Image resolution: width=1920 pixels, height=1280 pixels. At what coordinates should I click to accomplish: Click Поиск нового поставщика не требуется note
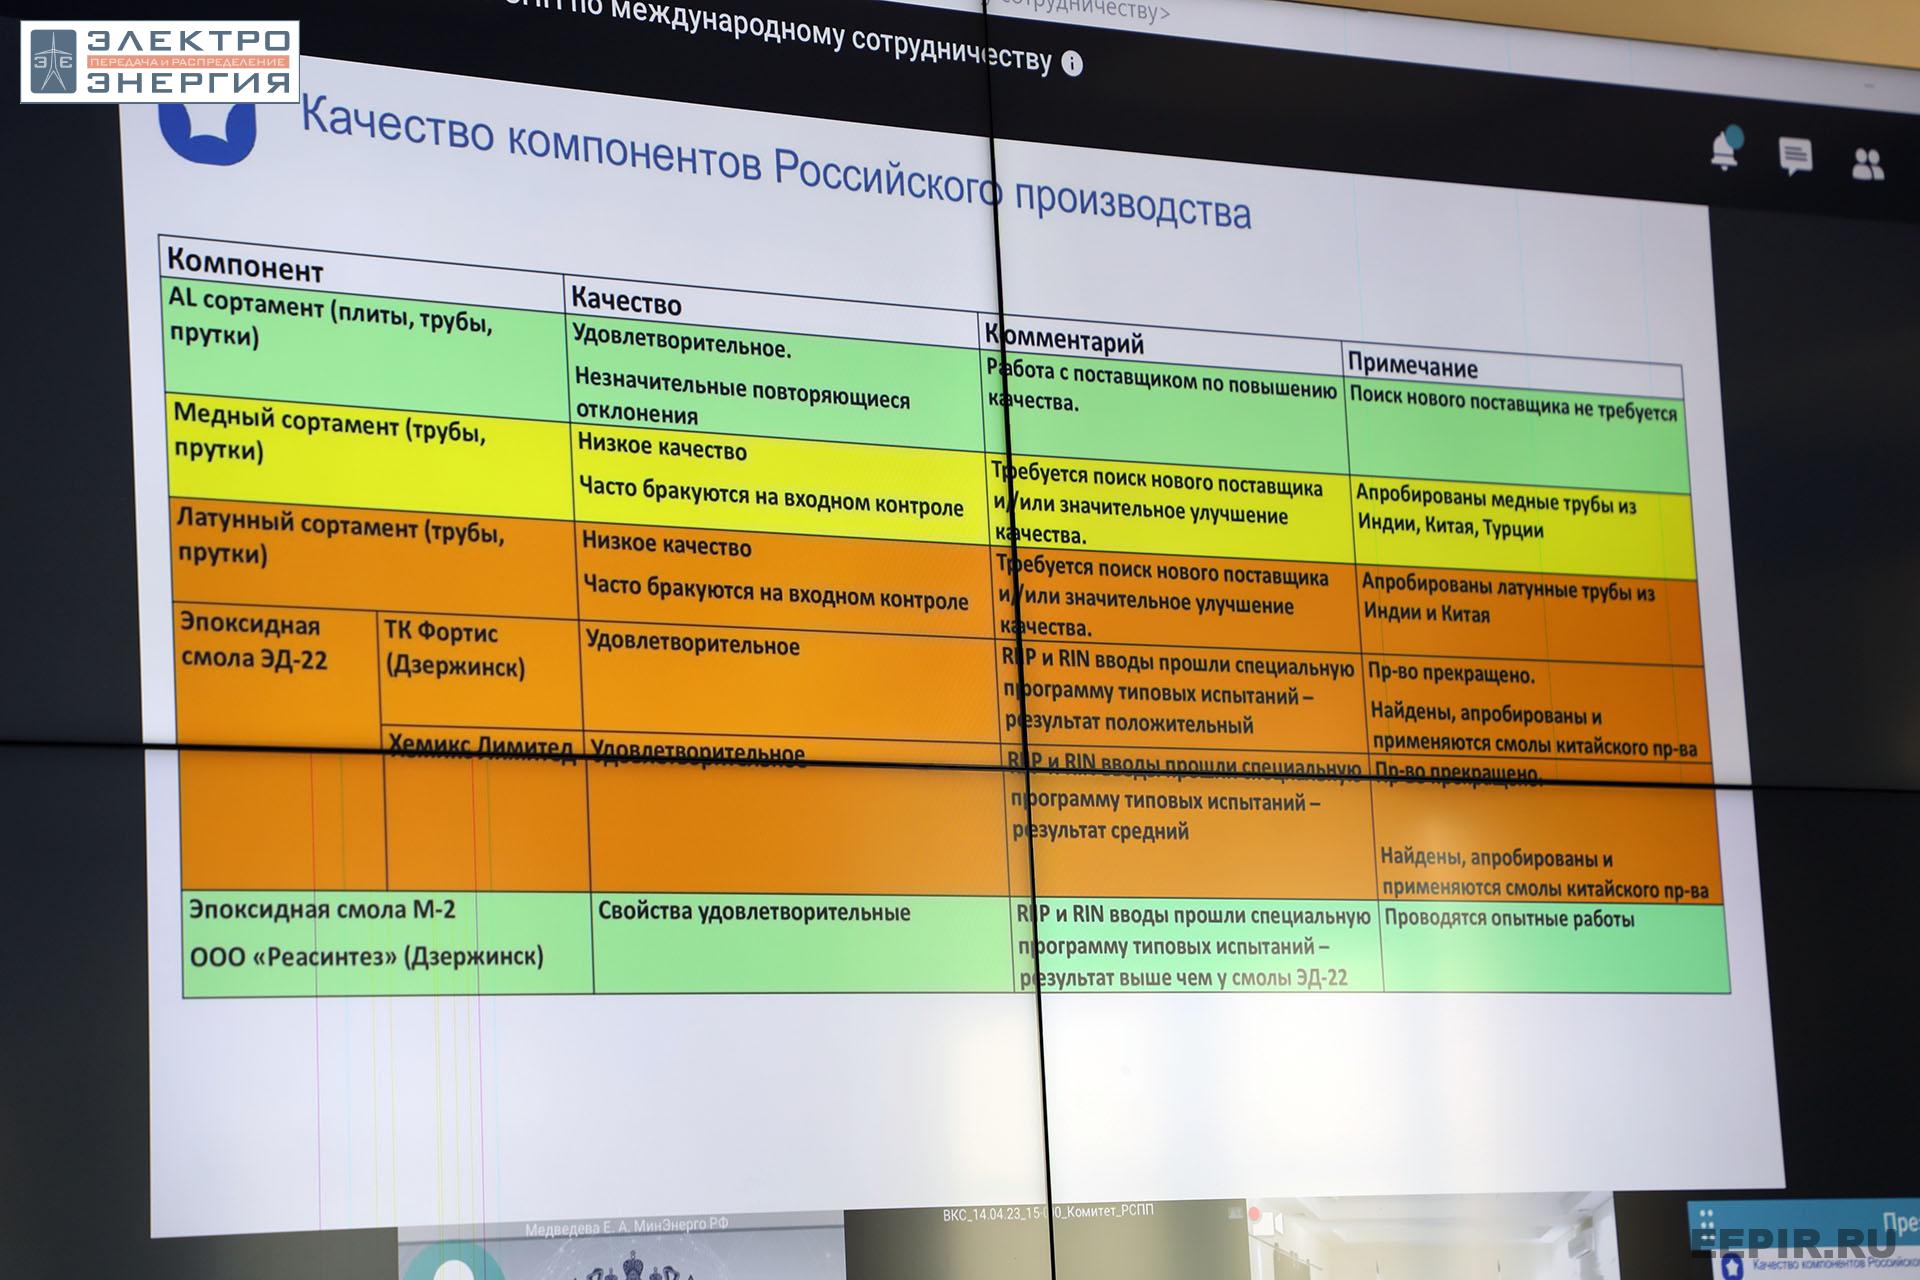pos(1513,403)
